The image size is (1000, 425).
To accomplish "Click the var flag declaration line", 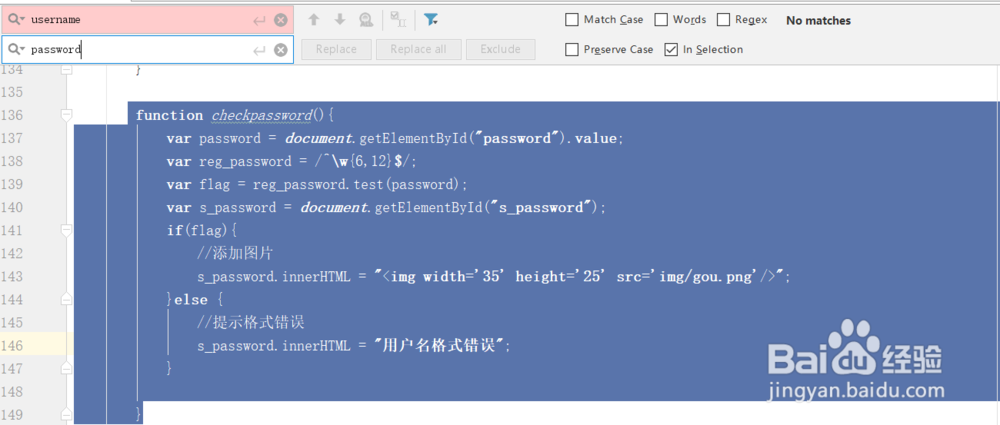I will 317,184.
